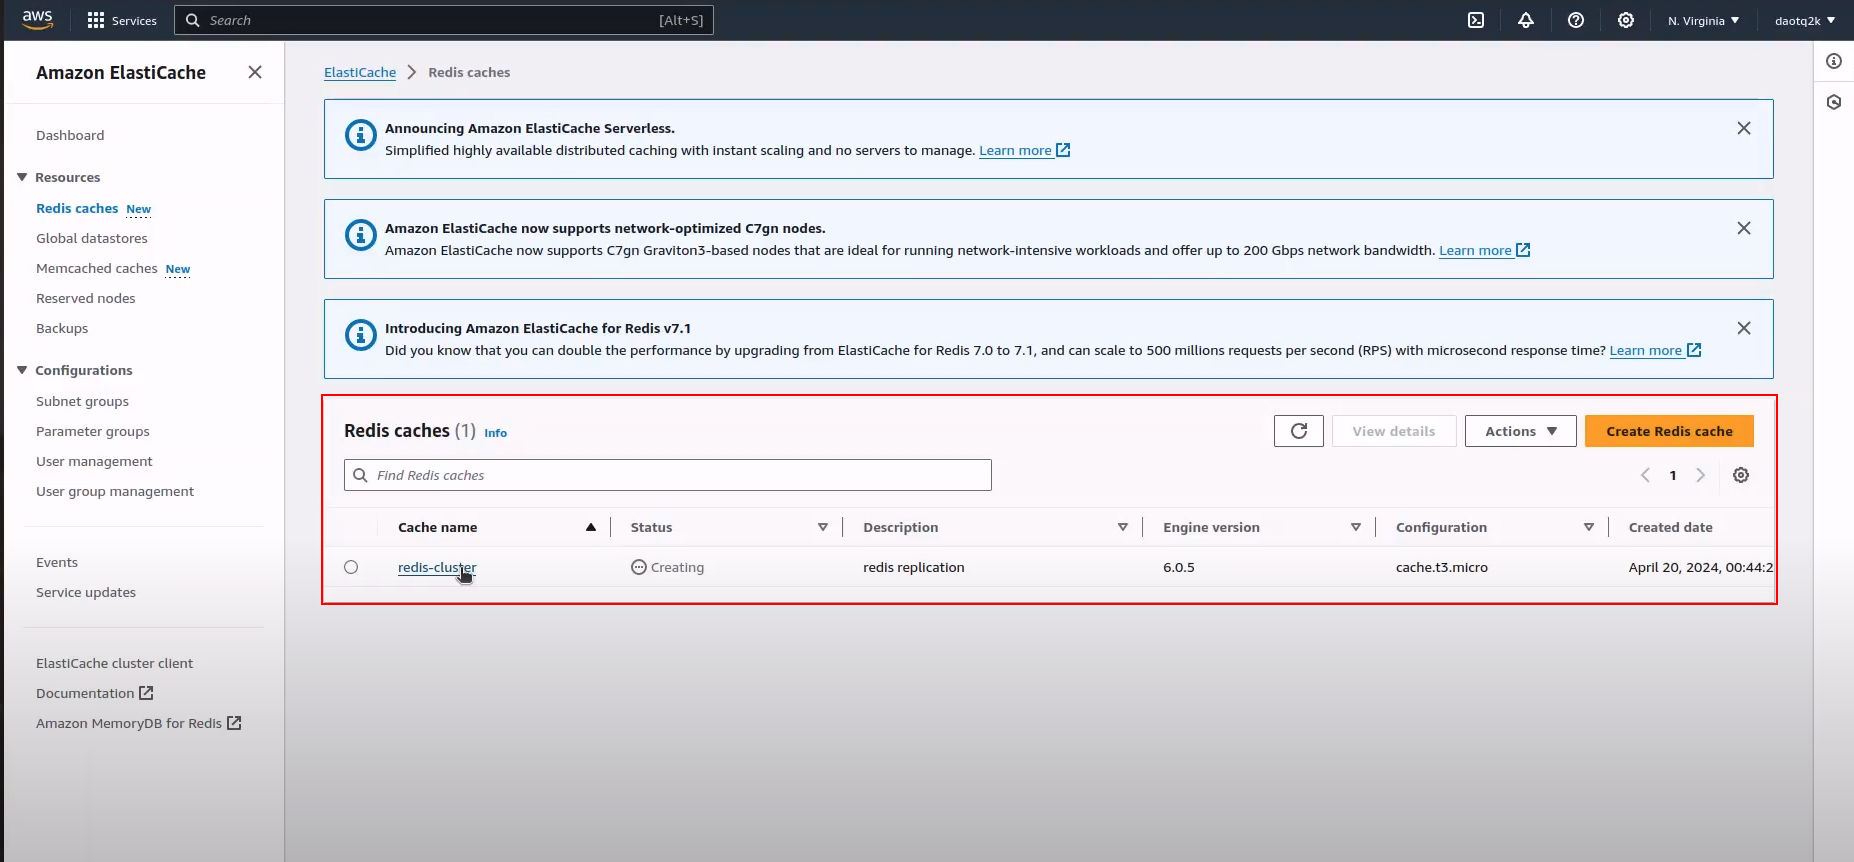
Task: Click the Created date column header
Action: pos(1670,527)
